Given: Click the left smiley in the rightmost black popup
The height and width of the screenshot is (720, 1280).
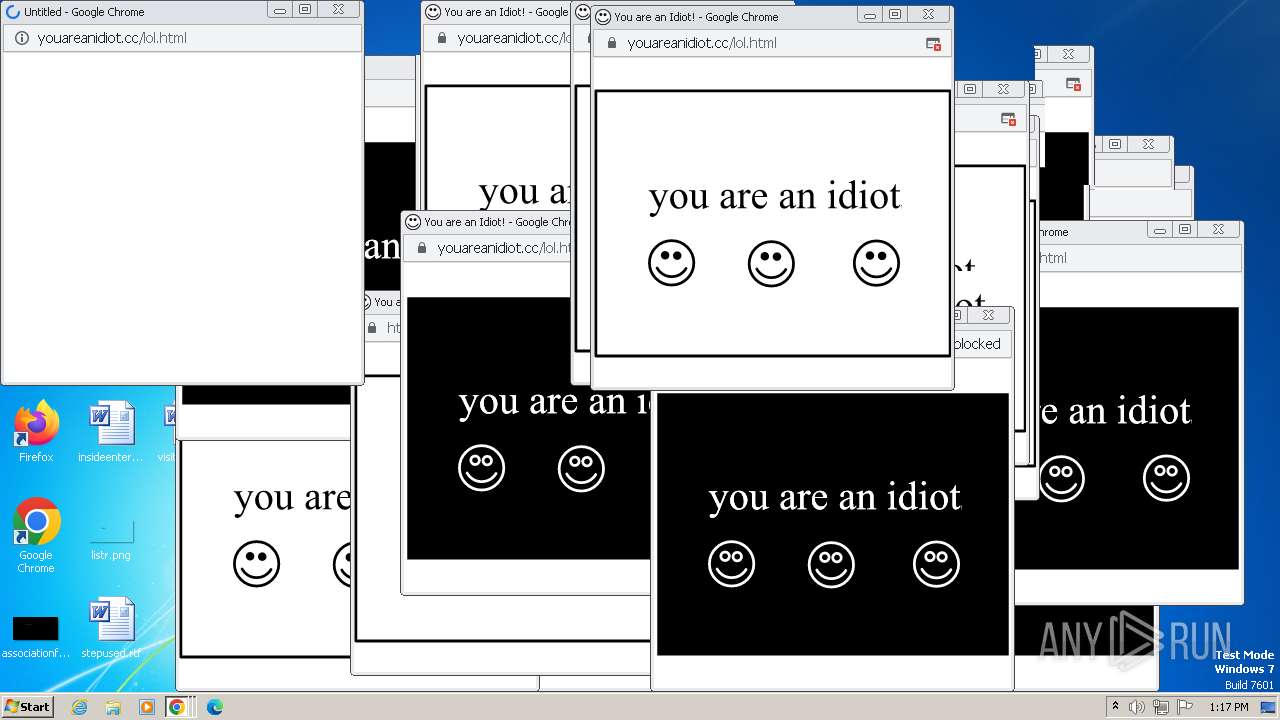Looking at the screenshot, I should 1061,478.
